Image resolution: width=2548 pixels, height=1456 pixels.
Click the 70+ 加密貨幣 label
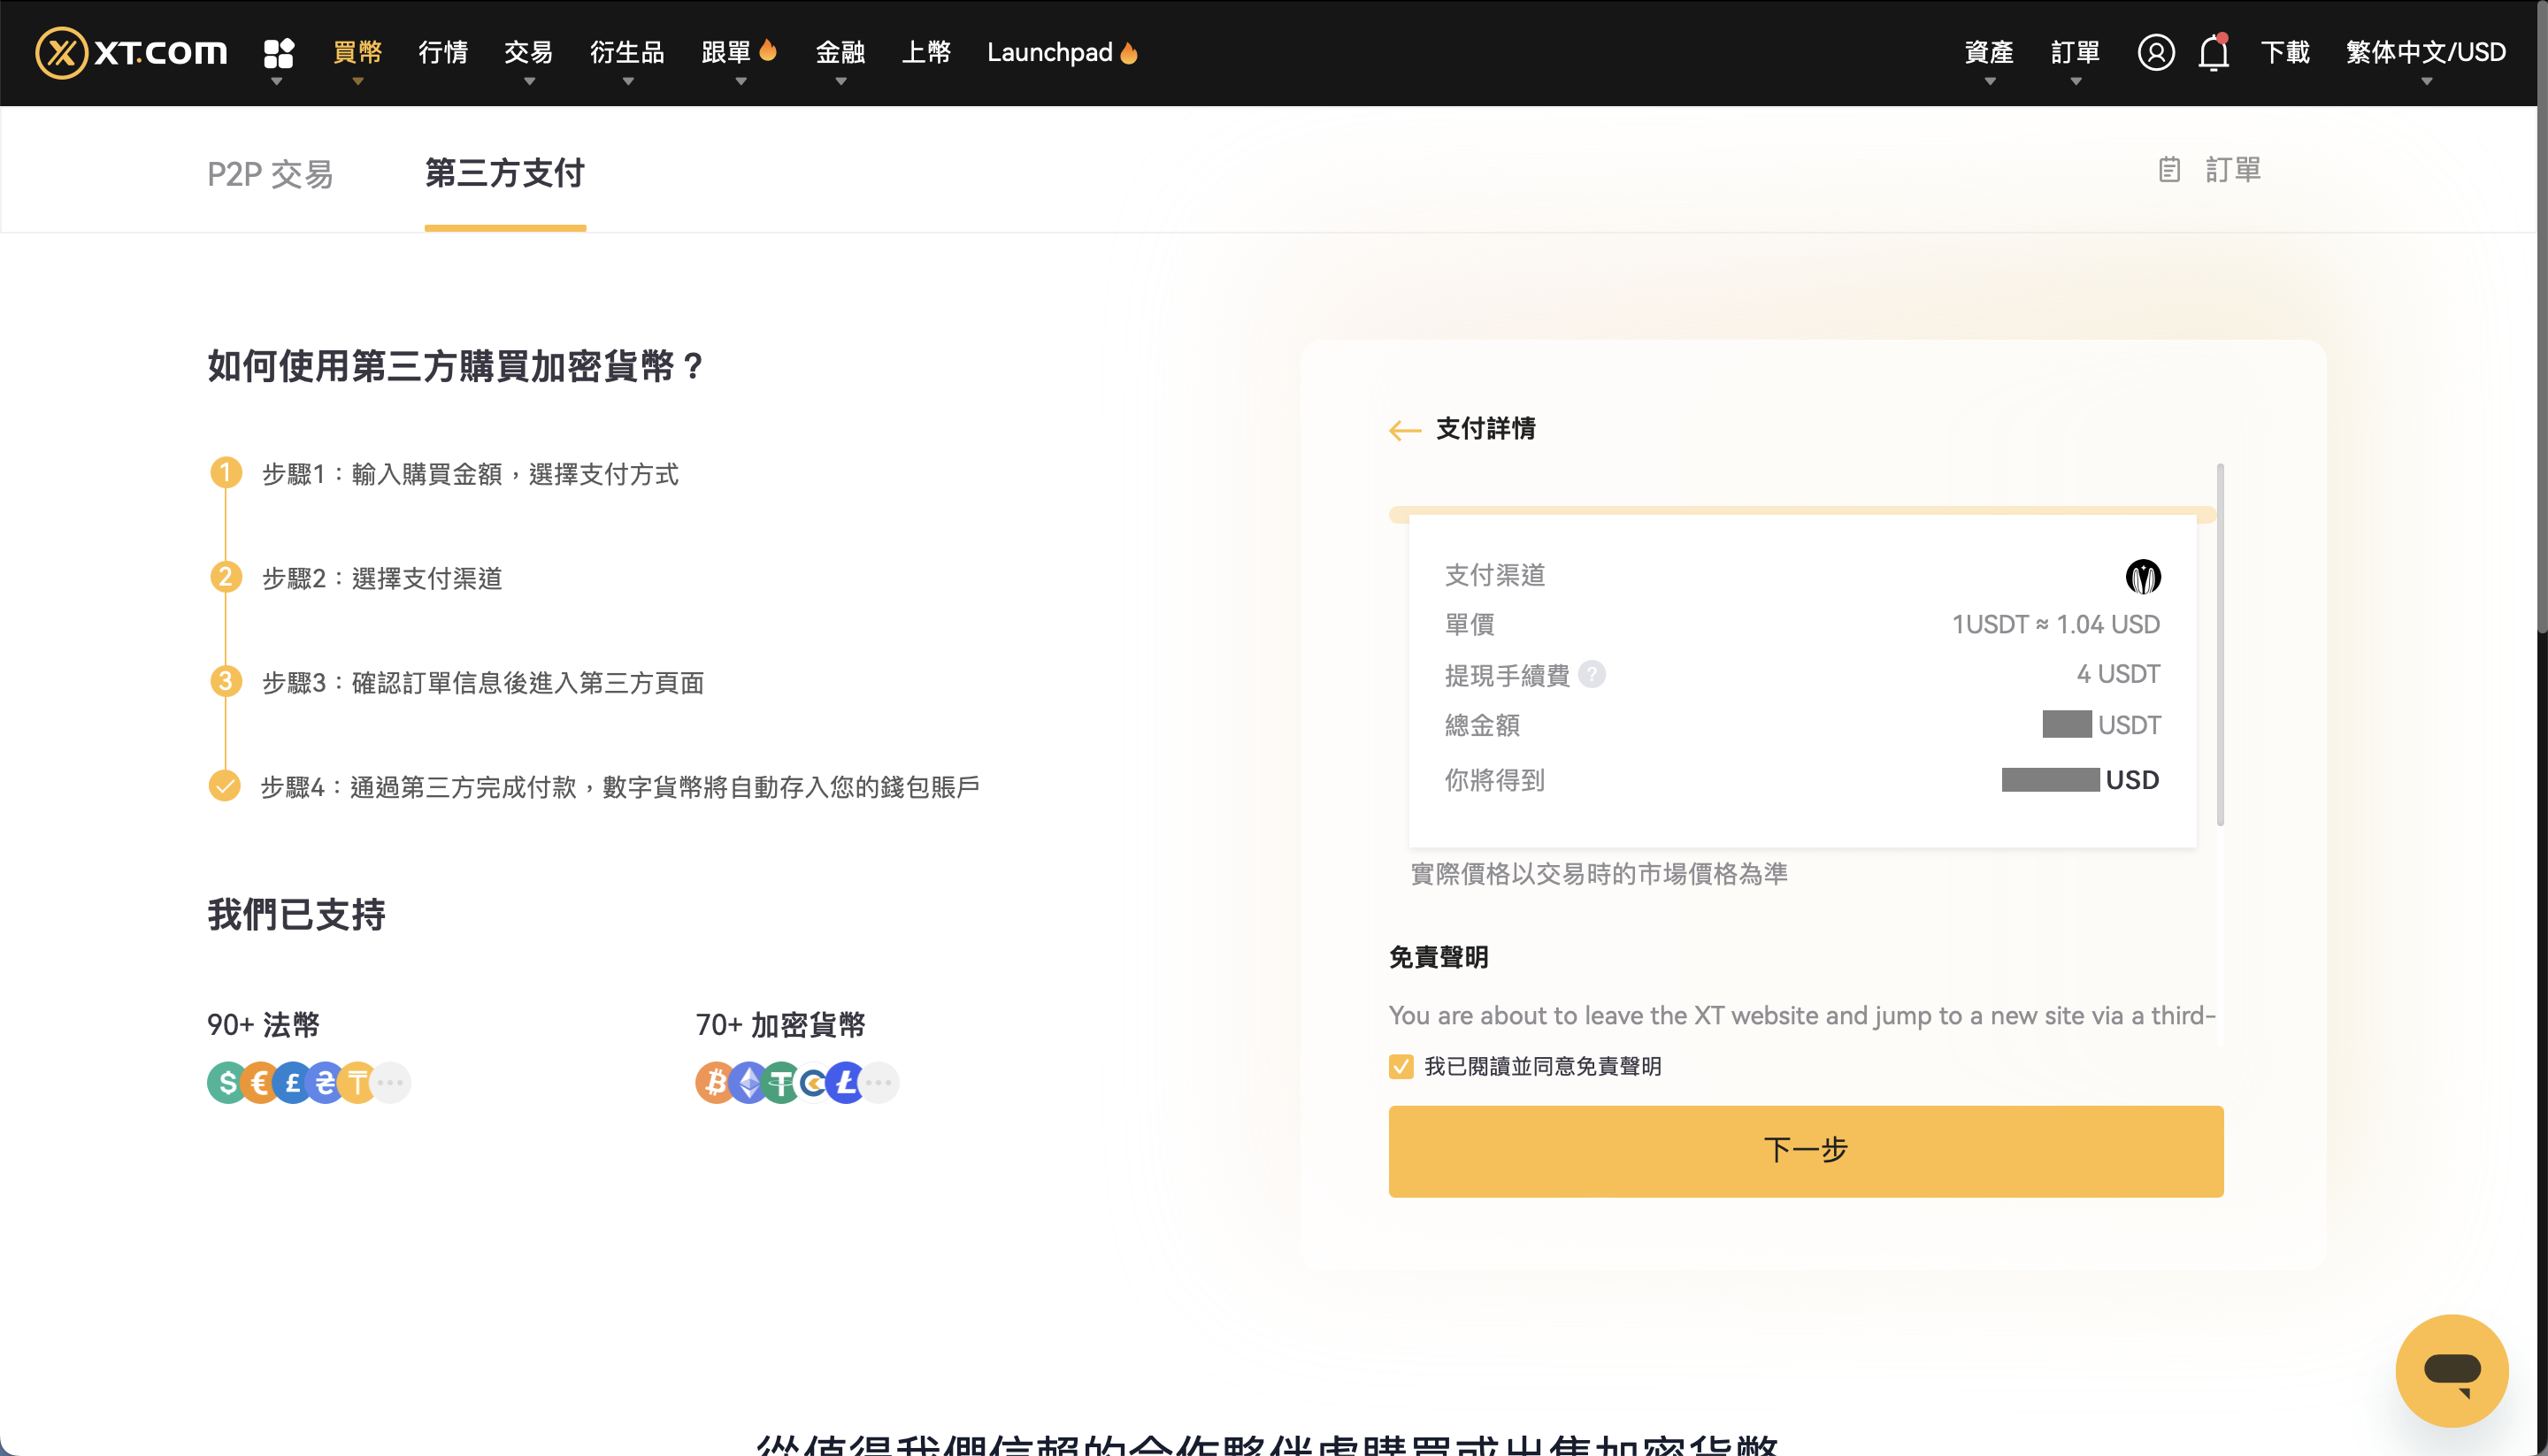click(x=780, y=1025)
